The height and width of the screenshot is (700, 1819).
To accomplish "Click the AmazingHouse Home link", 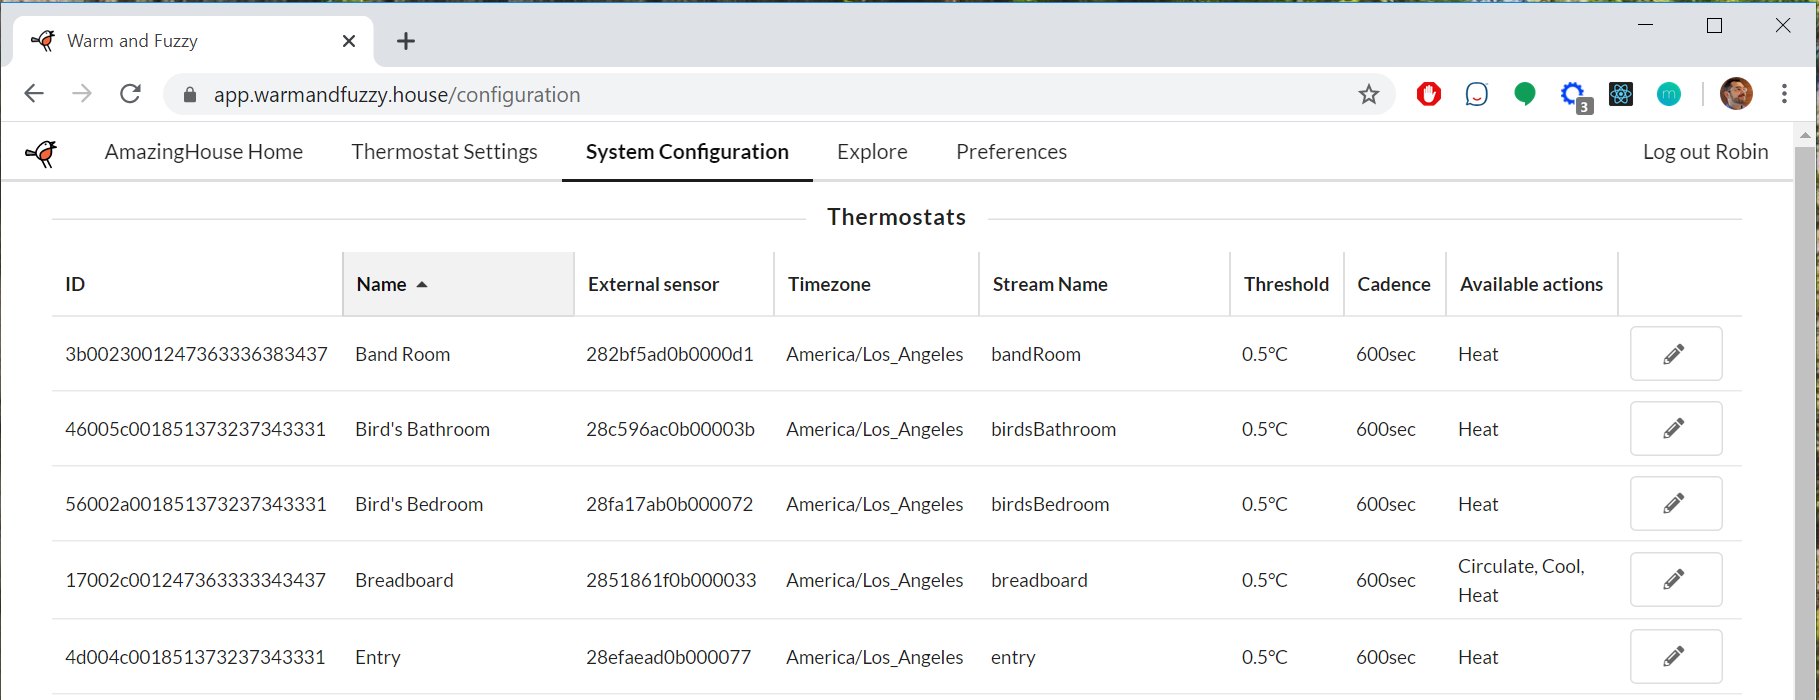I will [204, 152].
